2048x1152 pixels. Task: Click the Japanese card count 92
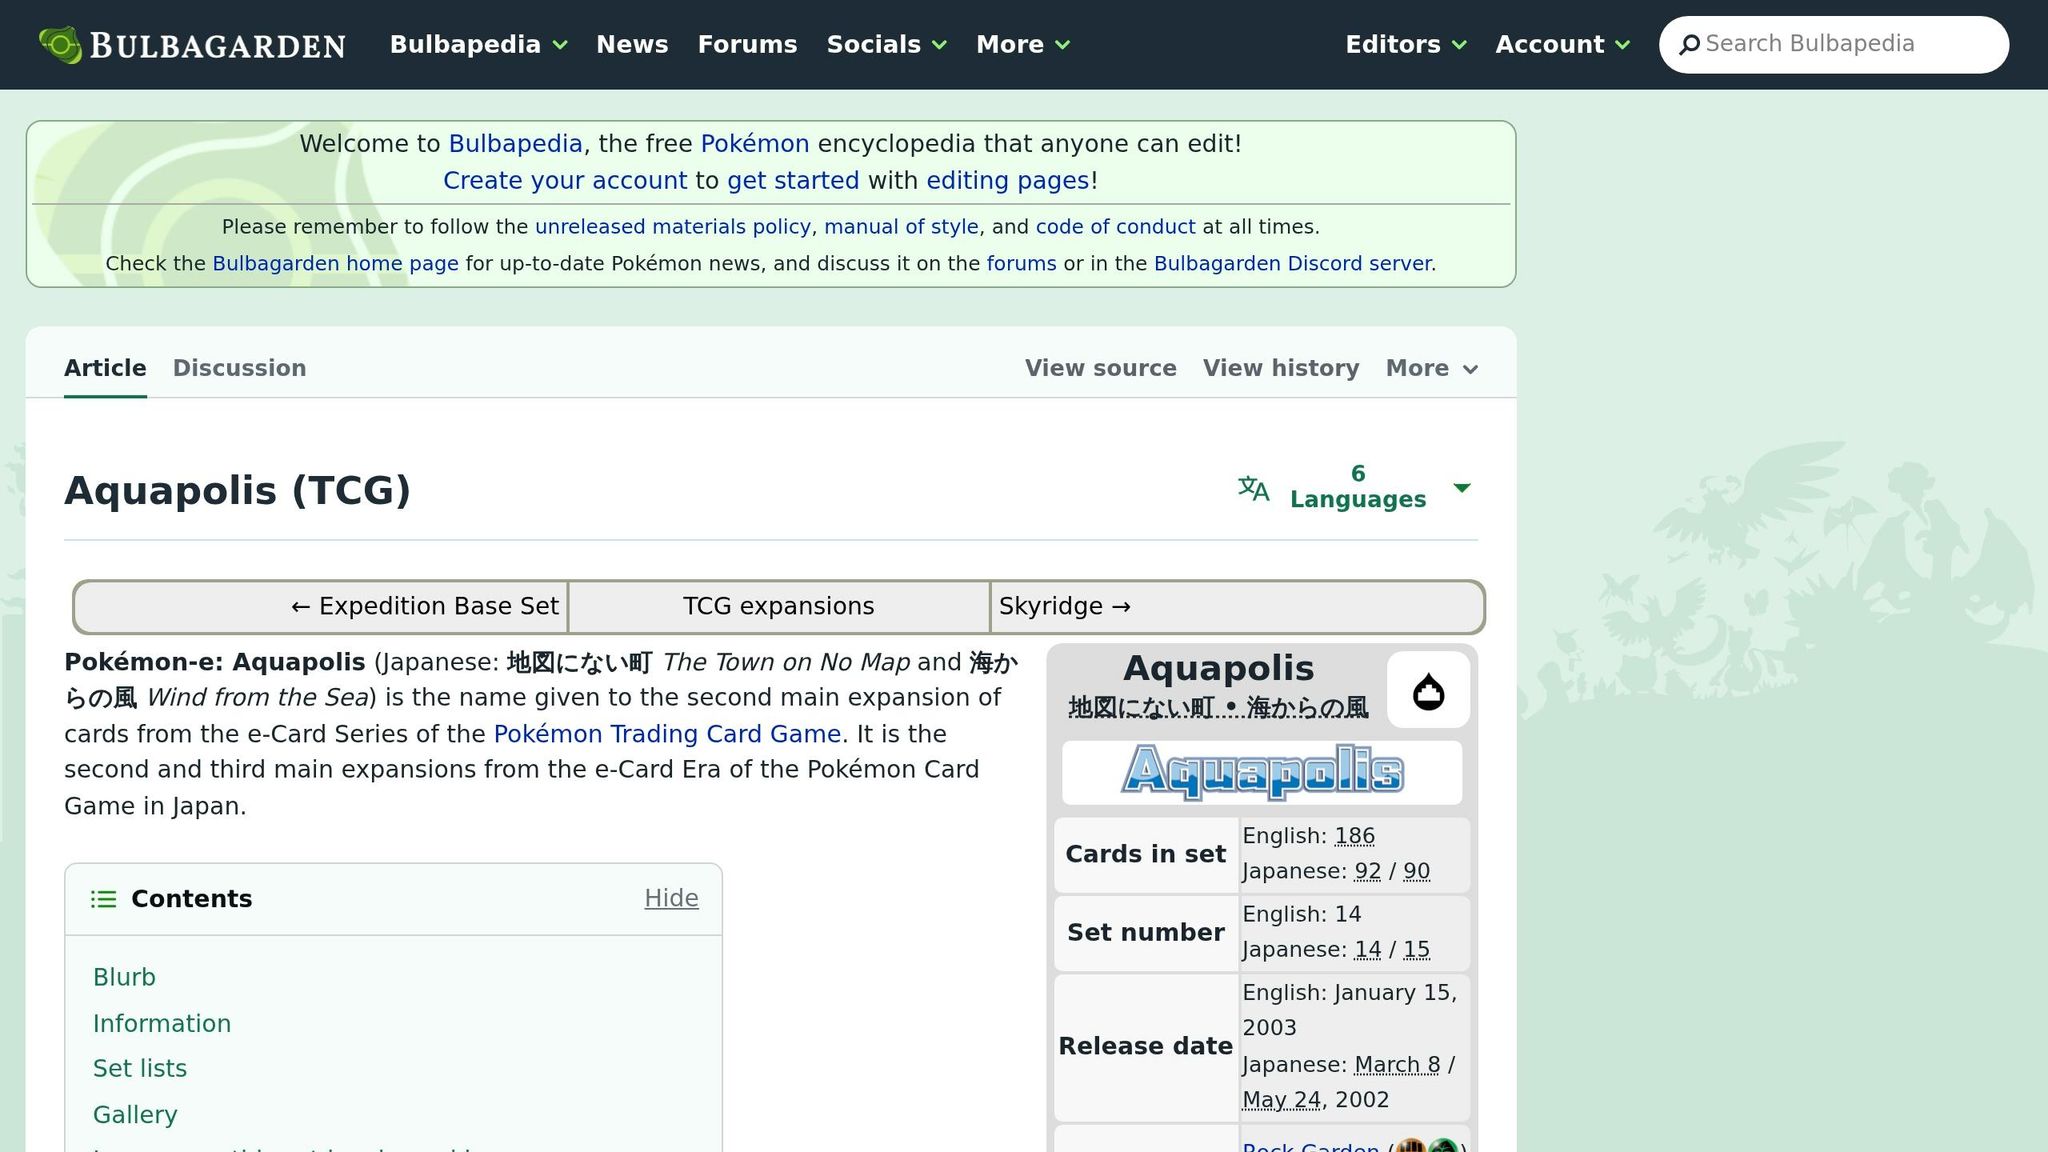tap(1367, 872)
